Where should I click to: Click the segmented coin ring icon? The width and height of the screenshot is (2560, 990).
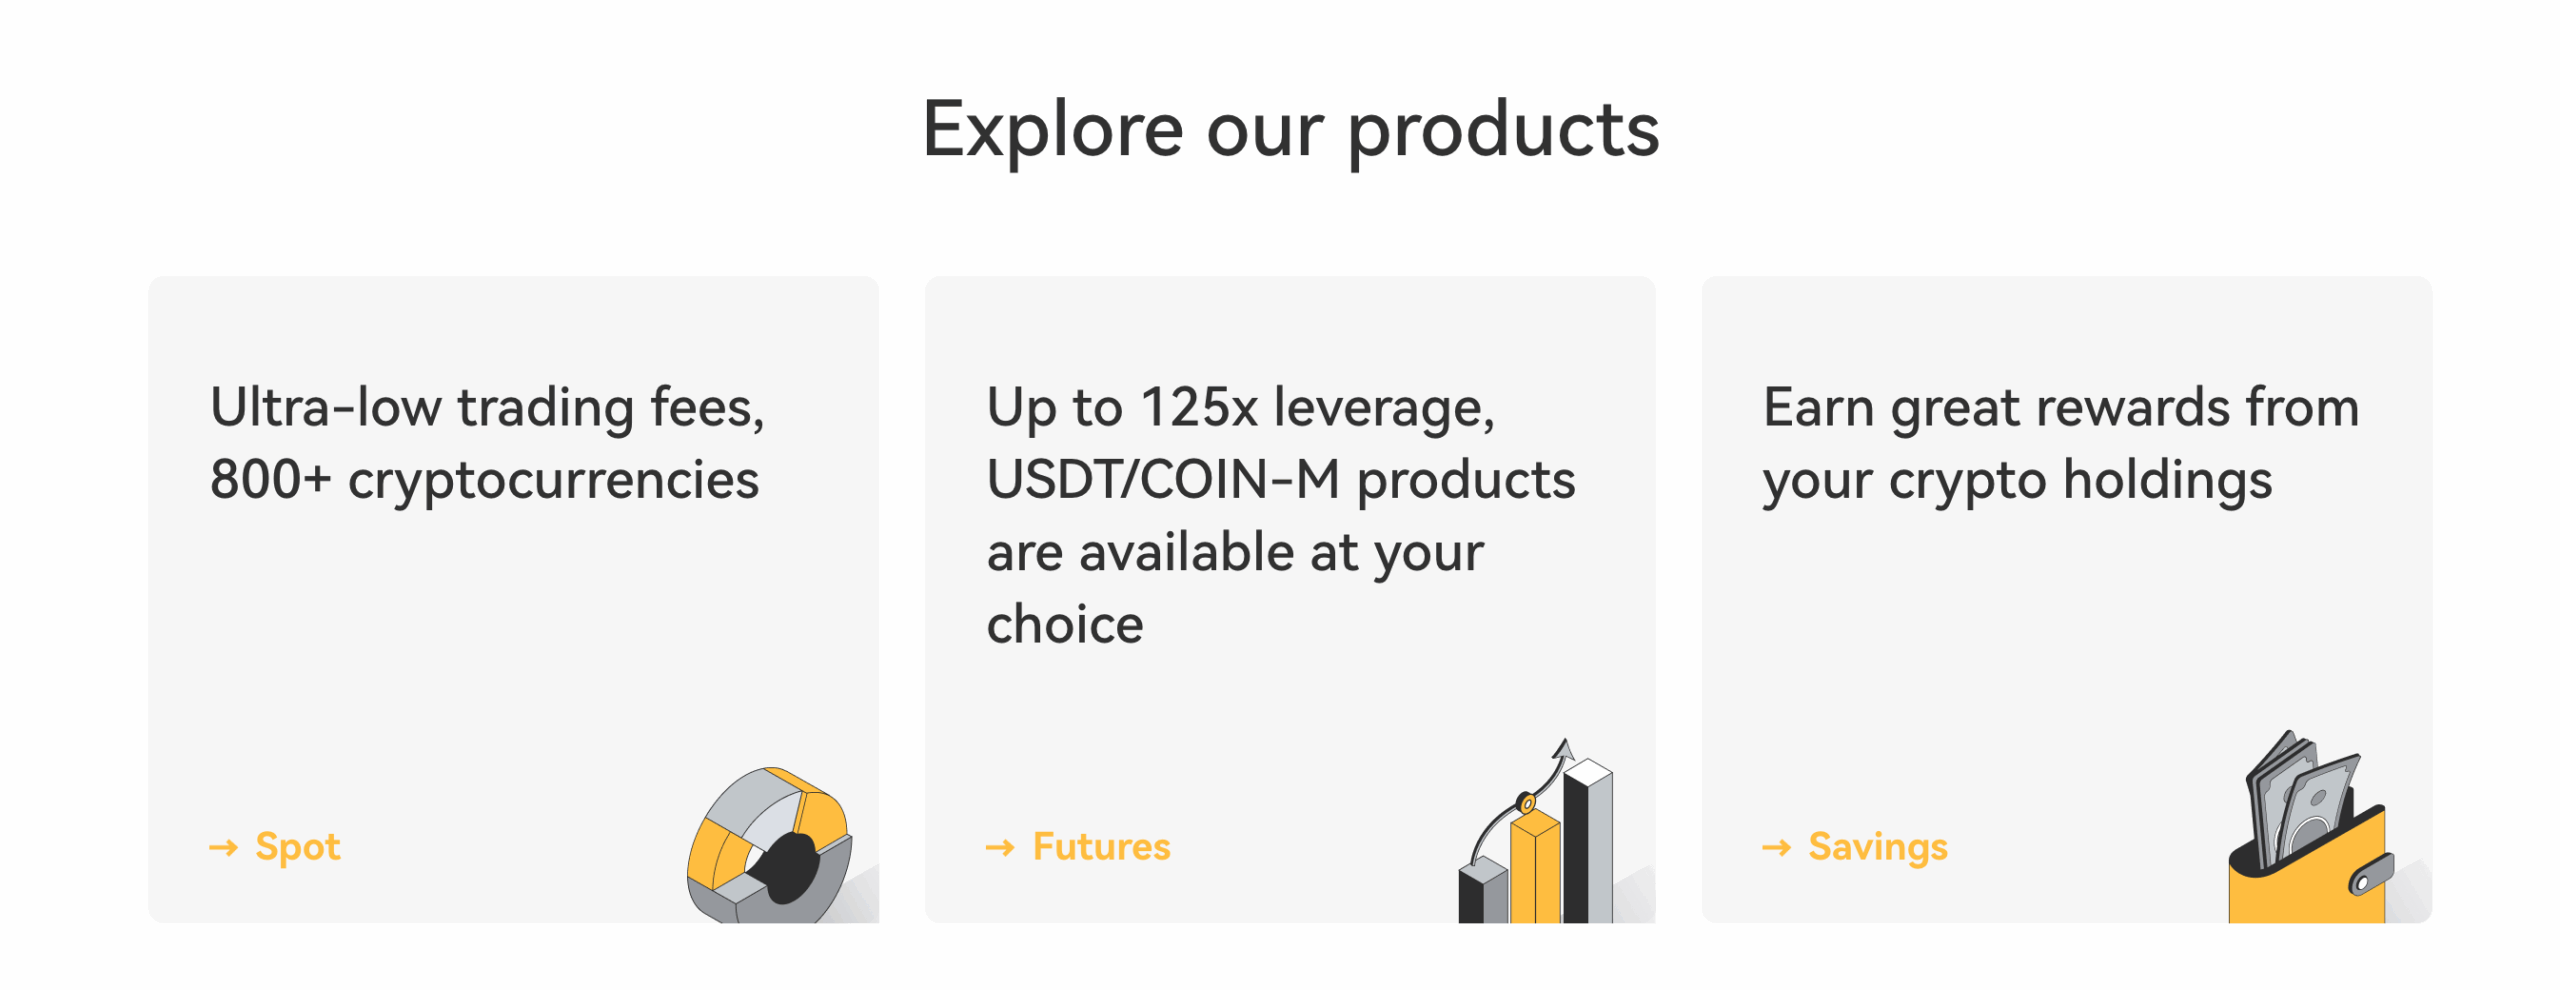tap(768, 845)
